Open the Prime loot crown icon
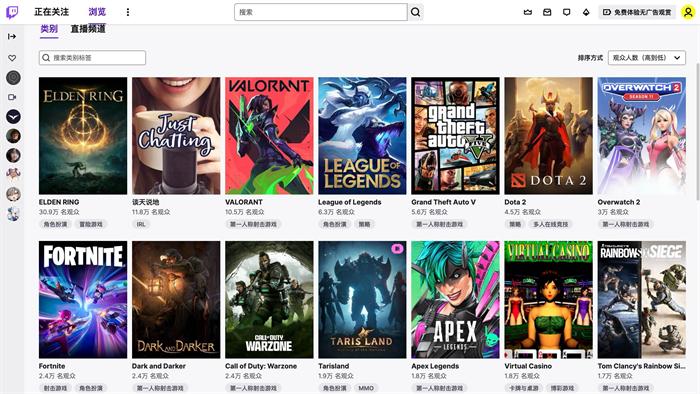 (528, 12)
